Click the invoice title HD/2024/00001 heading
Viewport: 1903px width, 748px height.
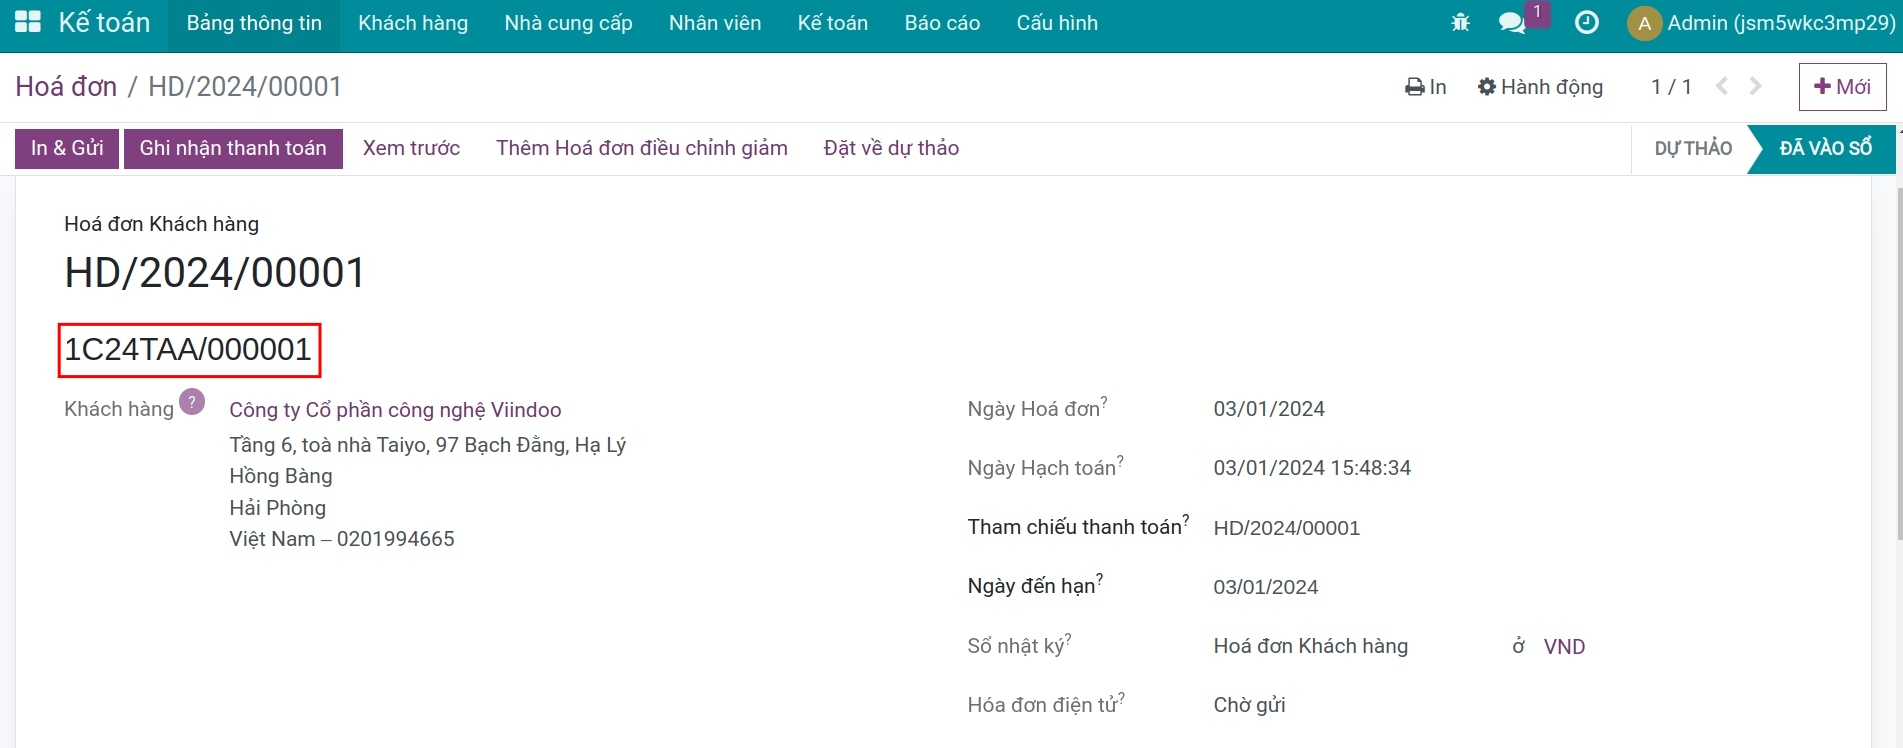pyautogui.click(x=215, y=273)
